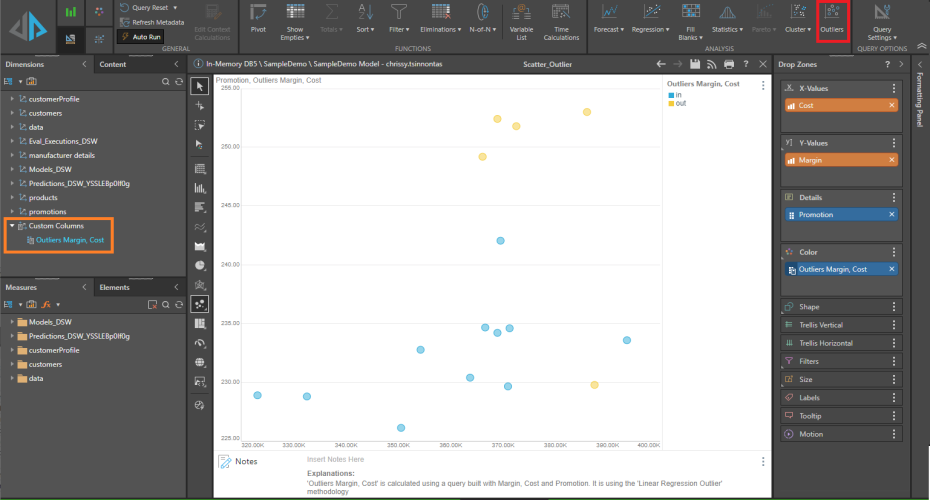Save the query using the floppy disk icon
Image resolution: width=930 pixels, height=500 pixels.
694,64
